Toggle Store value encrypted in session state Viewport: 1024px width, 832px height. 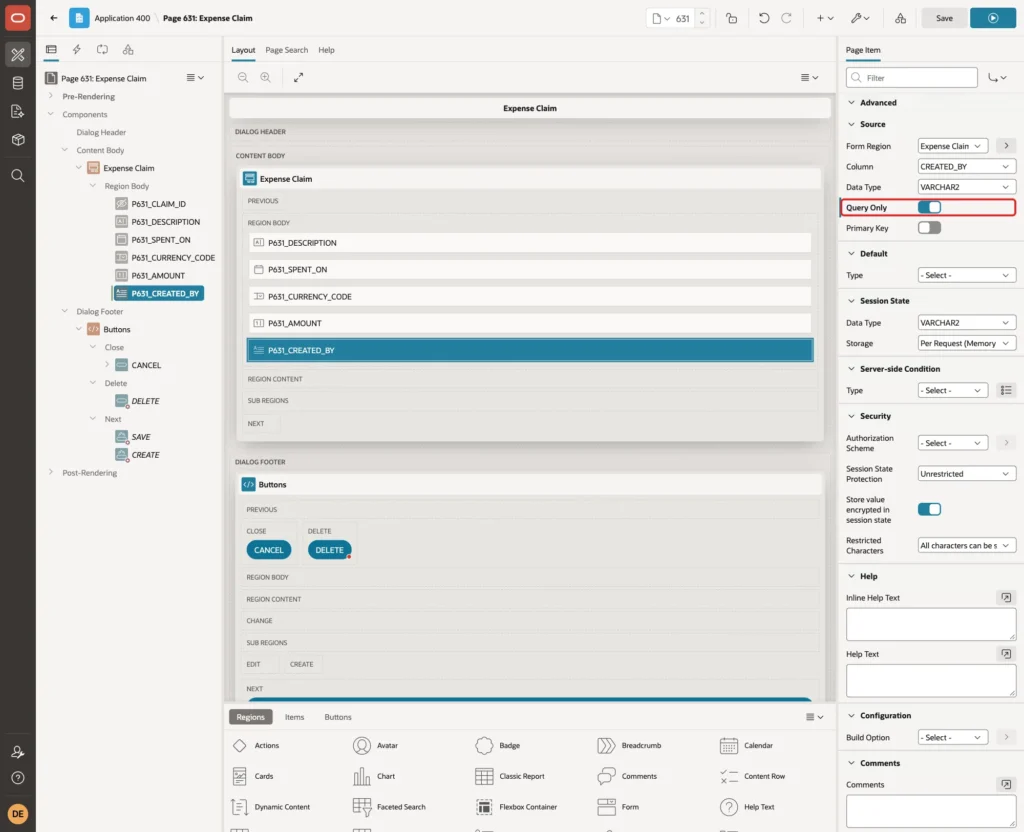929,509
